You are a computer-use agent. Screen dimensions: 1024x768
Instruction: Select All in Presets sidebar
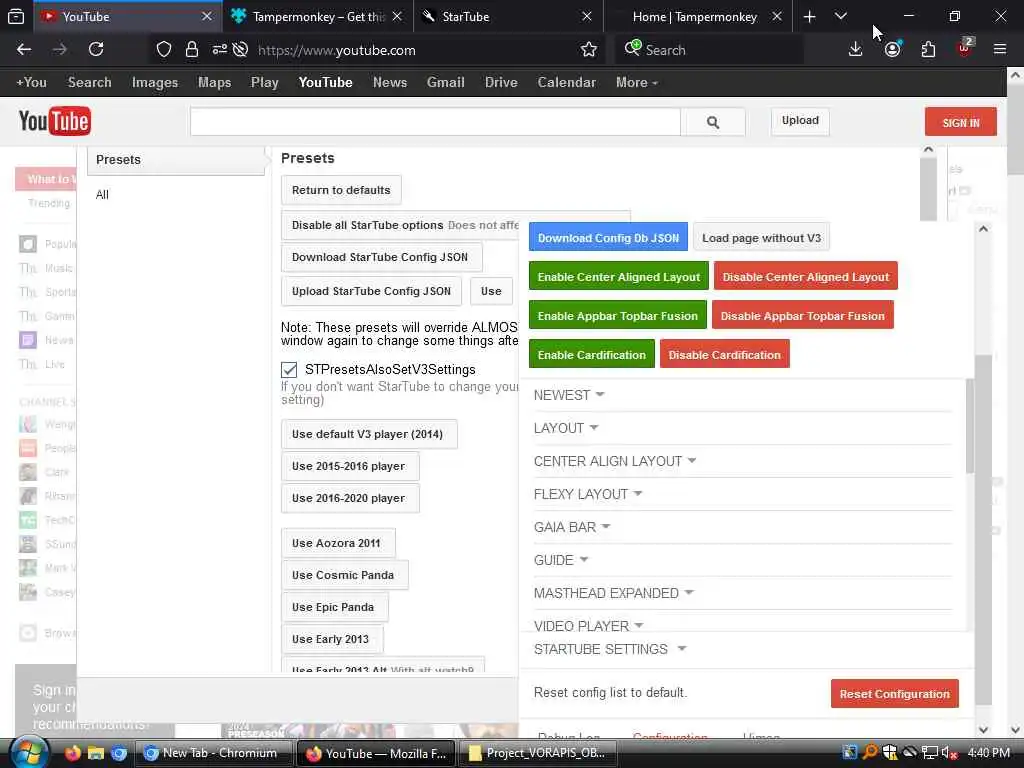click(102, 195)
